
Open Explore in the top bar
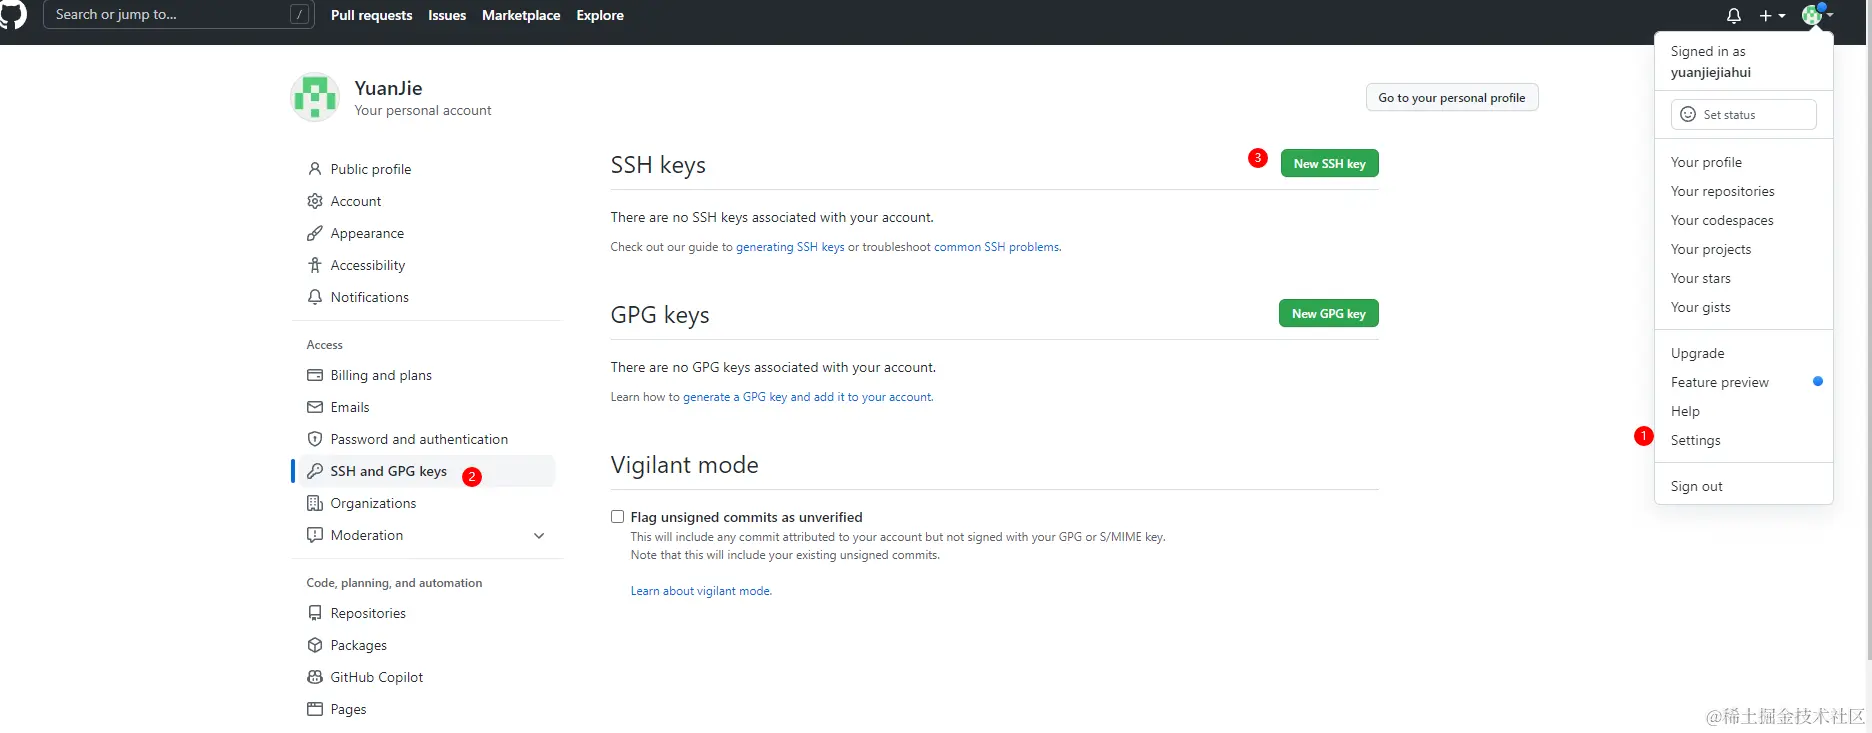pyautogui.click(x=600, y=15)
